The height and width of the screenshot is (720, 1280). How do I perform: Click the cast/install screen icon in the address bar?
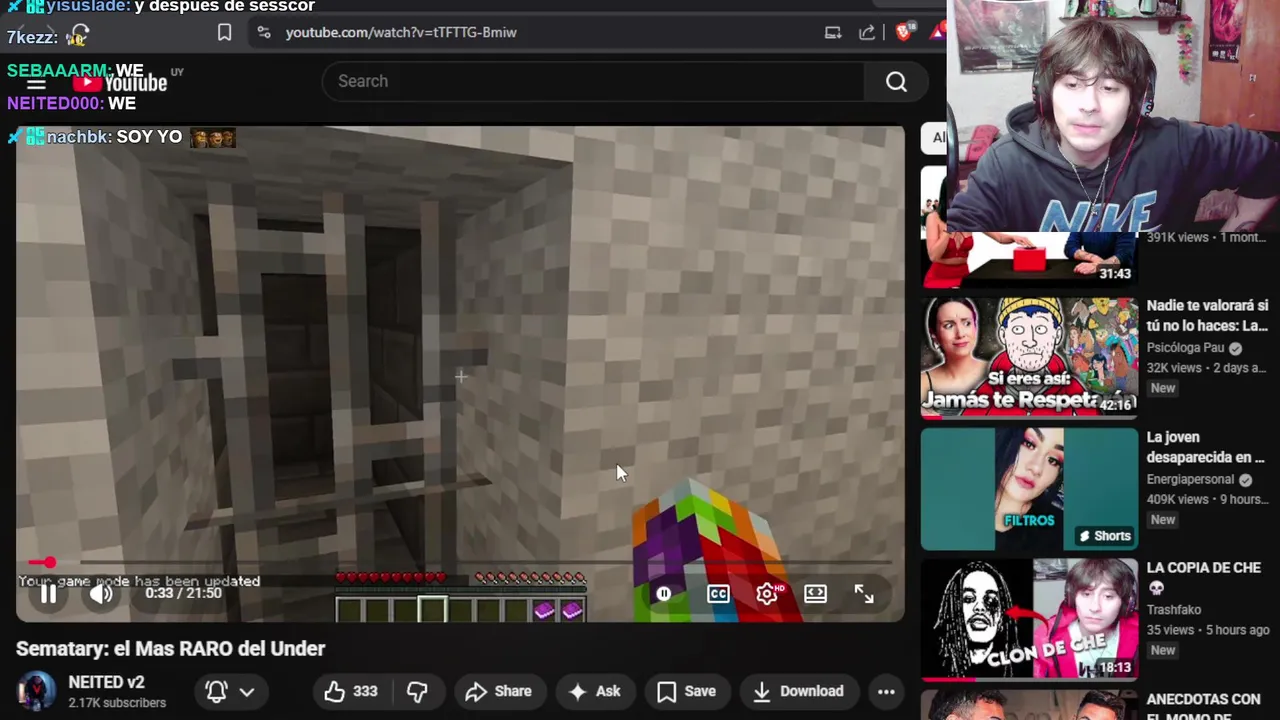833,32
